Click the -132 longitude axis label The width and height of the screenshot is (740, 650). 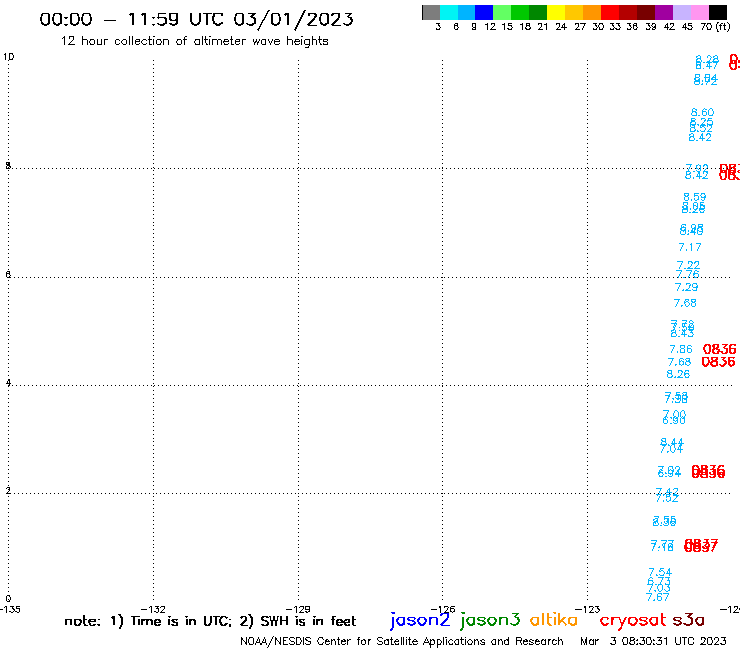tap(153, 609)
